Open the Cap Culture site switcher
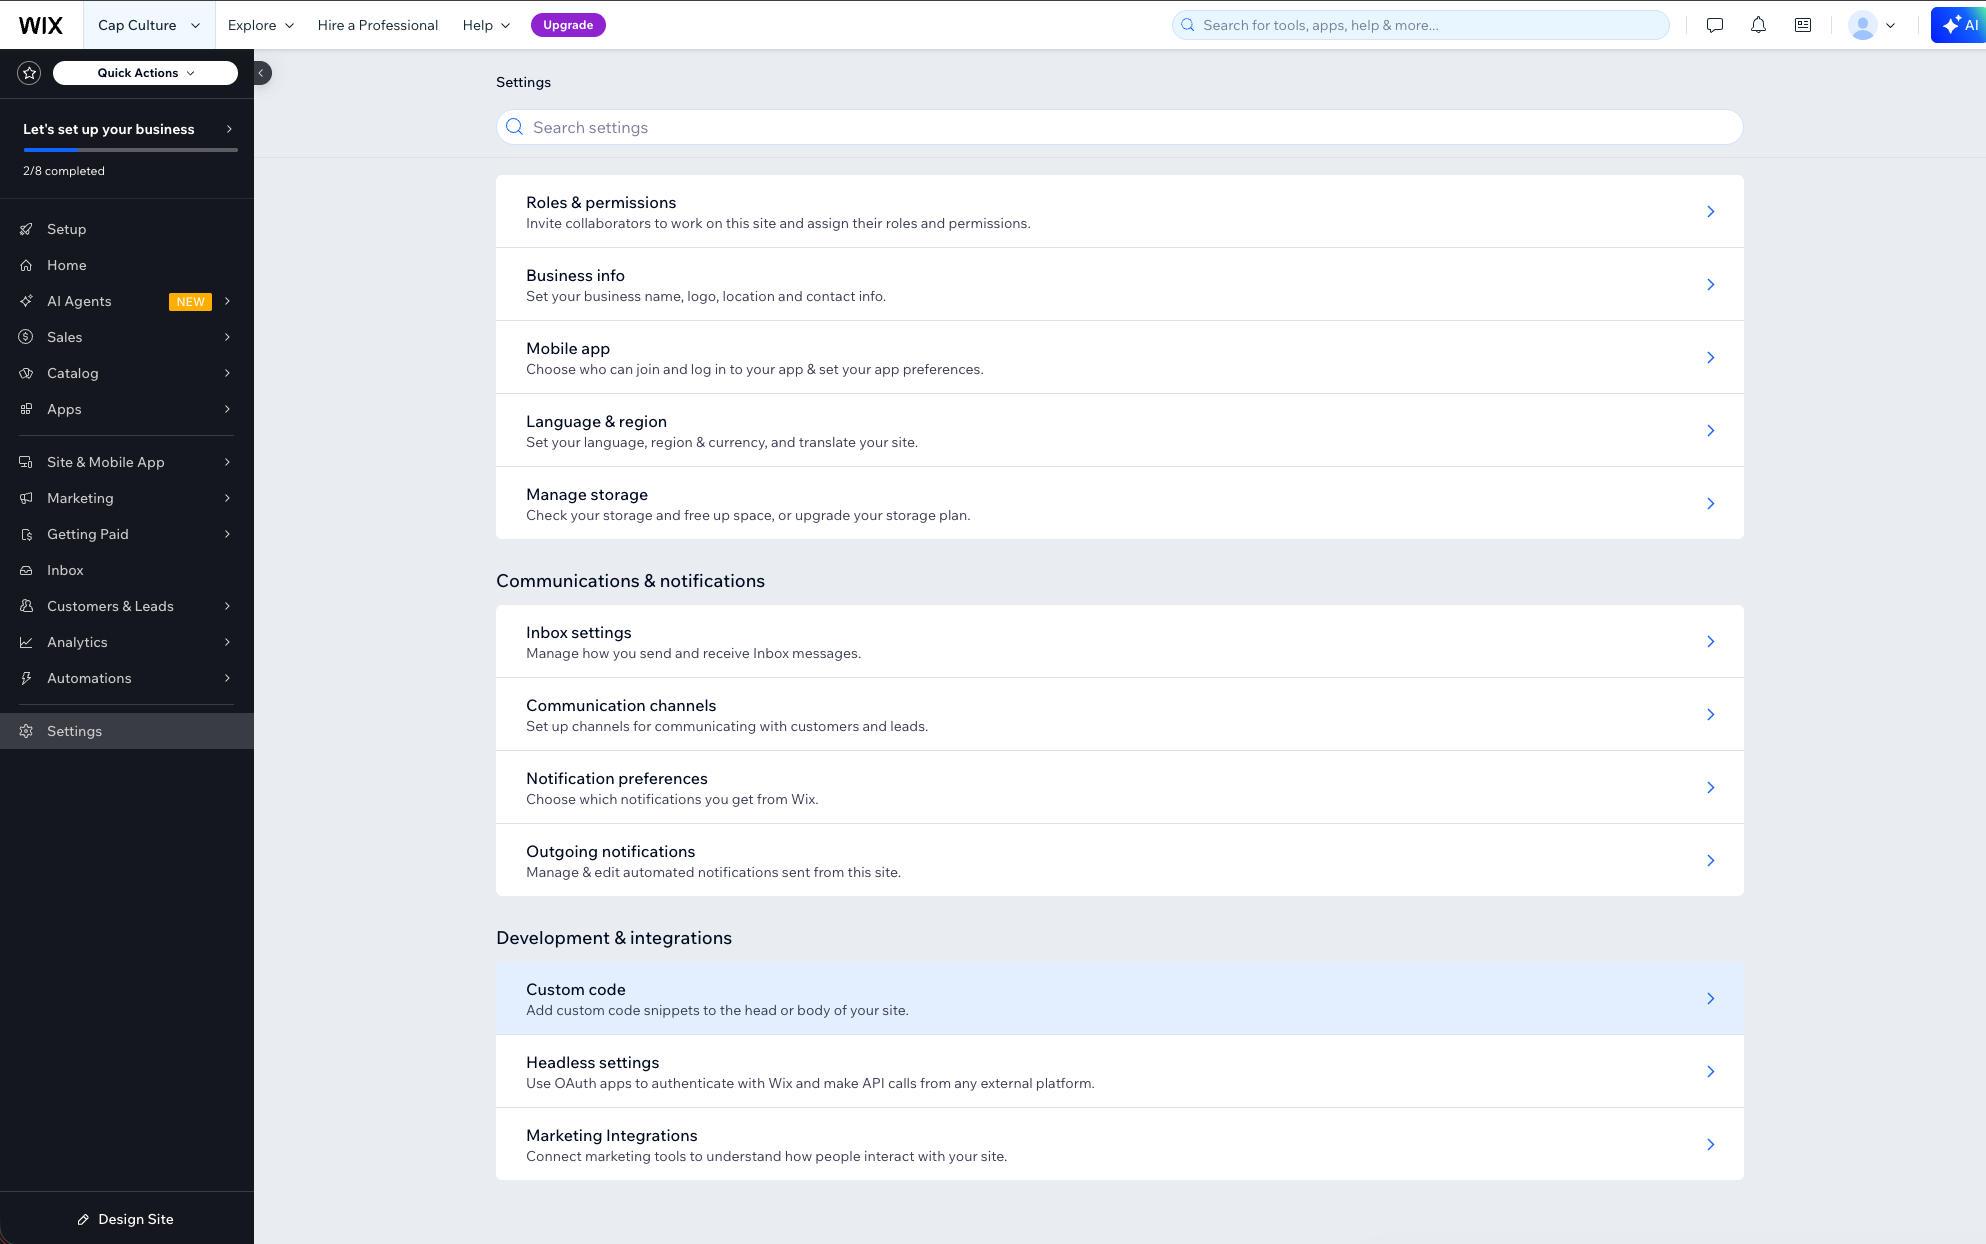The image size is (1986, 1244). (x=148, y=24)
